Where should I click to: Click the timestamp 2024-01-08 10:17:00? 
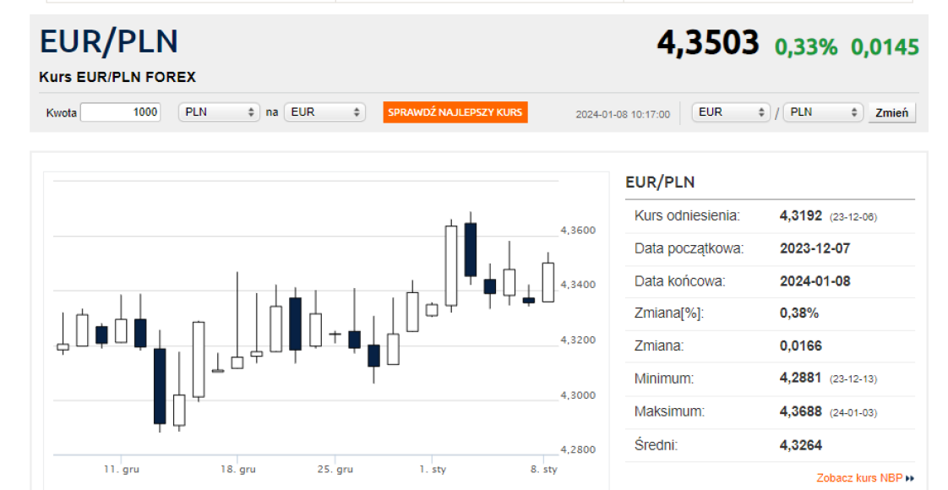[x=623, y=114]
